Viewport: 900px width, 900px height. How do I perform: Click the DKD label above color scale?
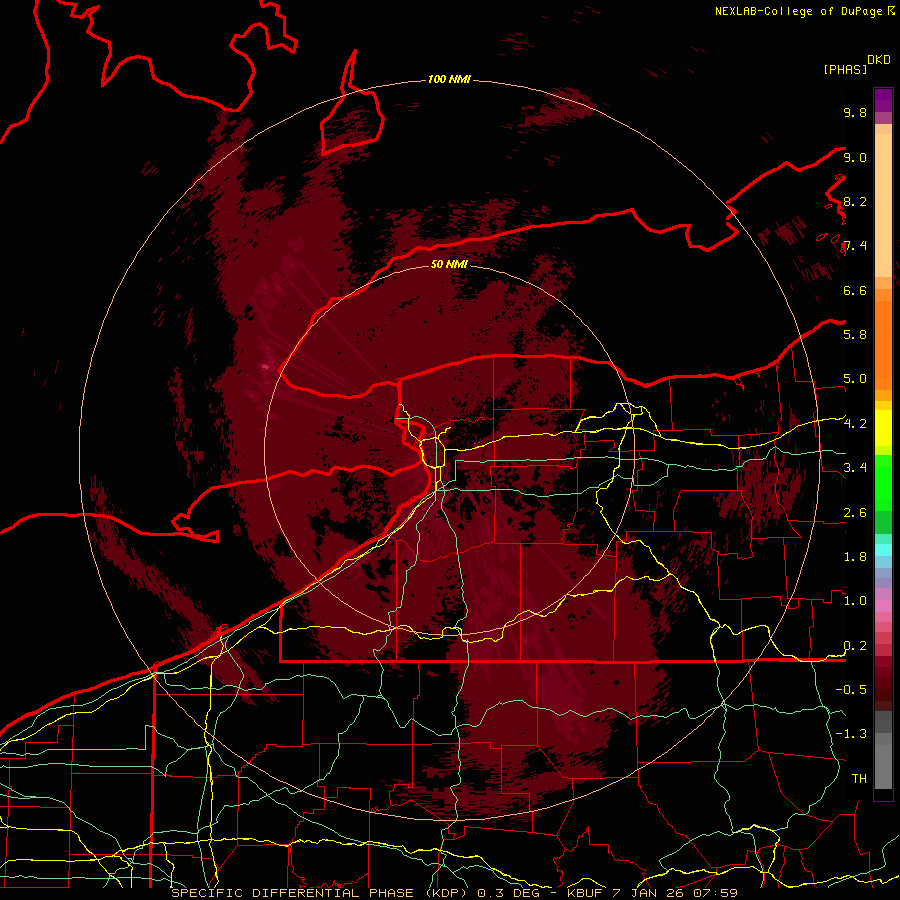(879, 60)
